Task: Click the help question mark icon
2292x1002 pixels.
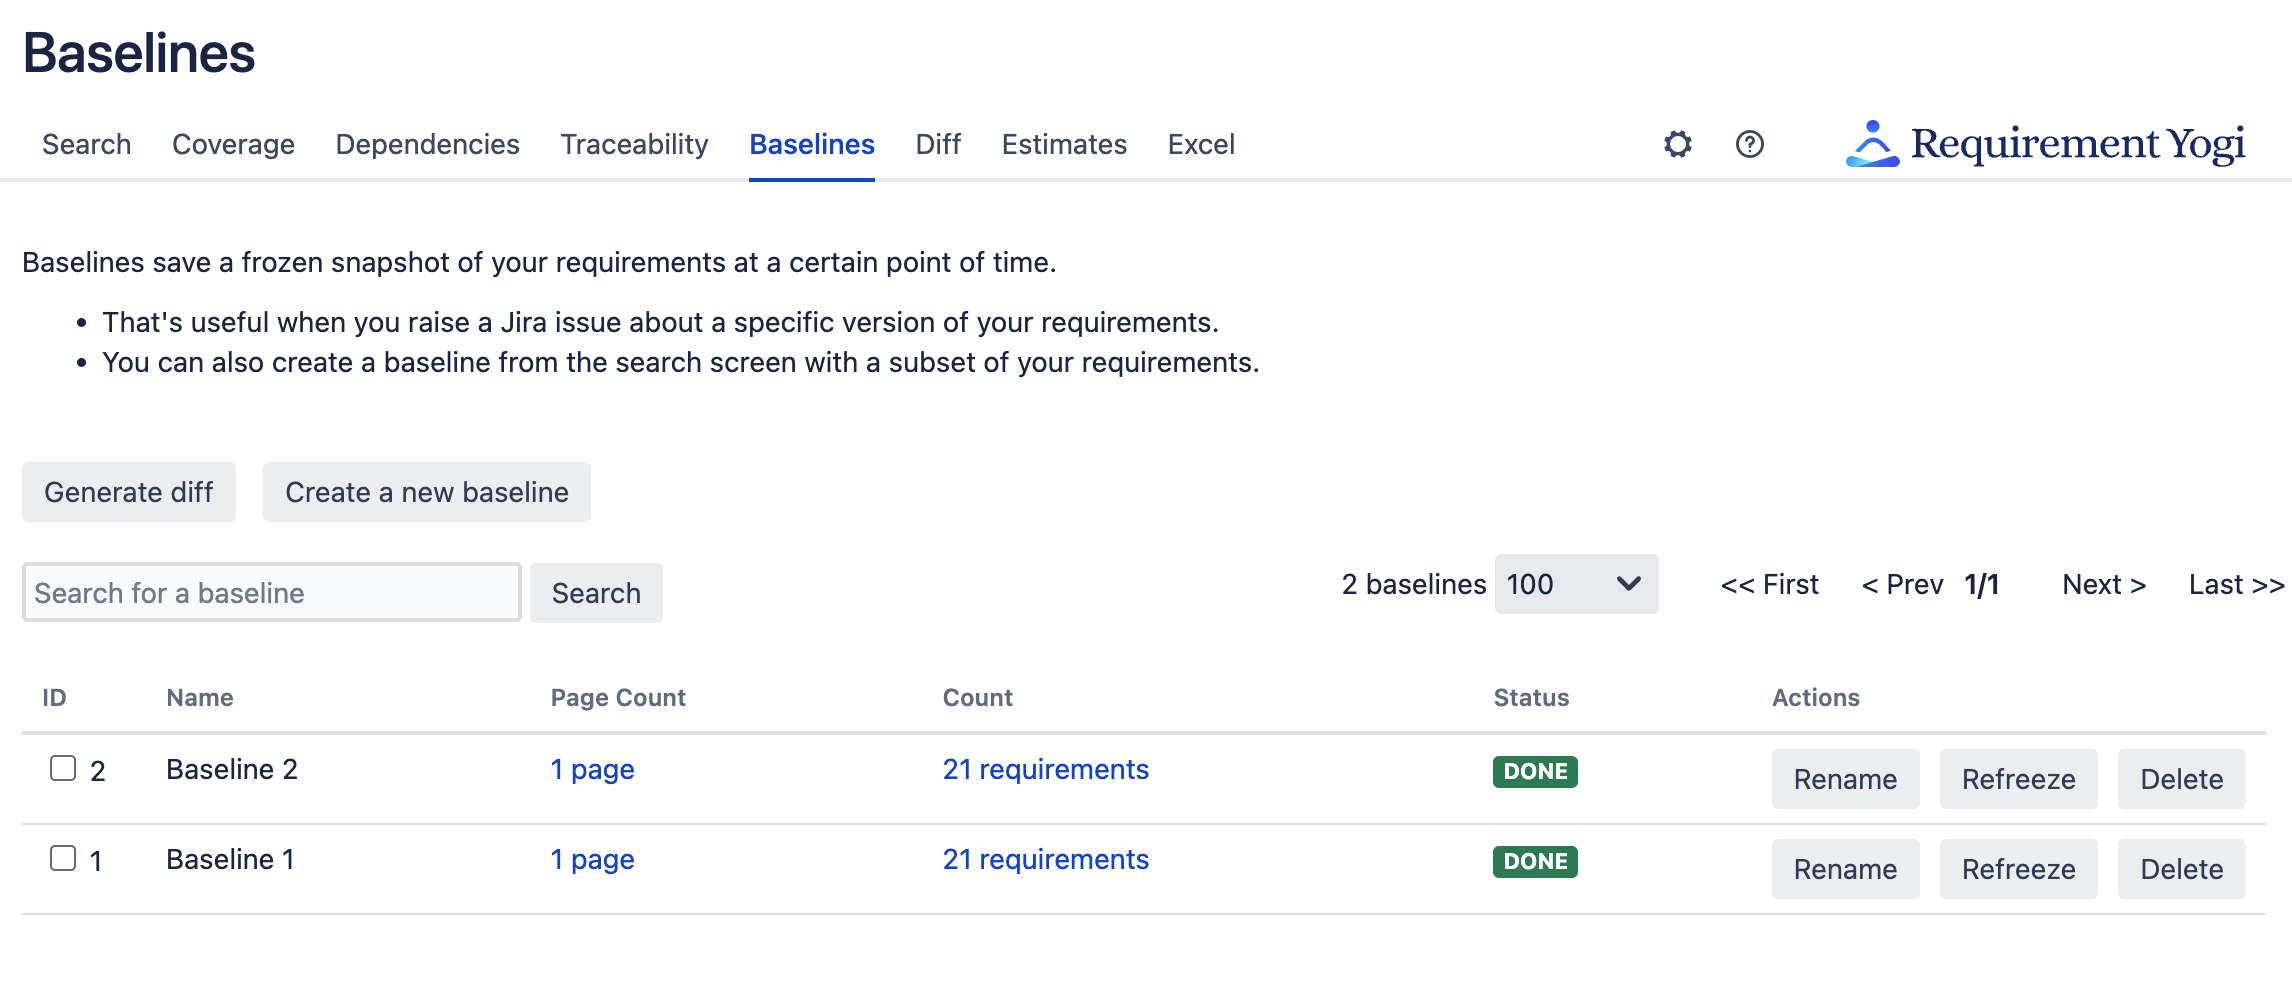Action: [1750, 144]
